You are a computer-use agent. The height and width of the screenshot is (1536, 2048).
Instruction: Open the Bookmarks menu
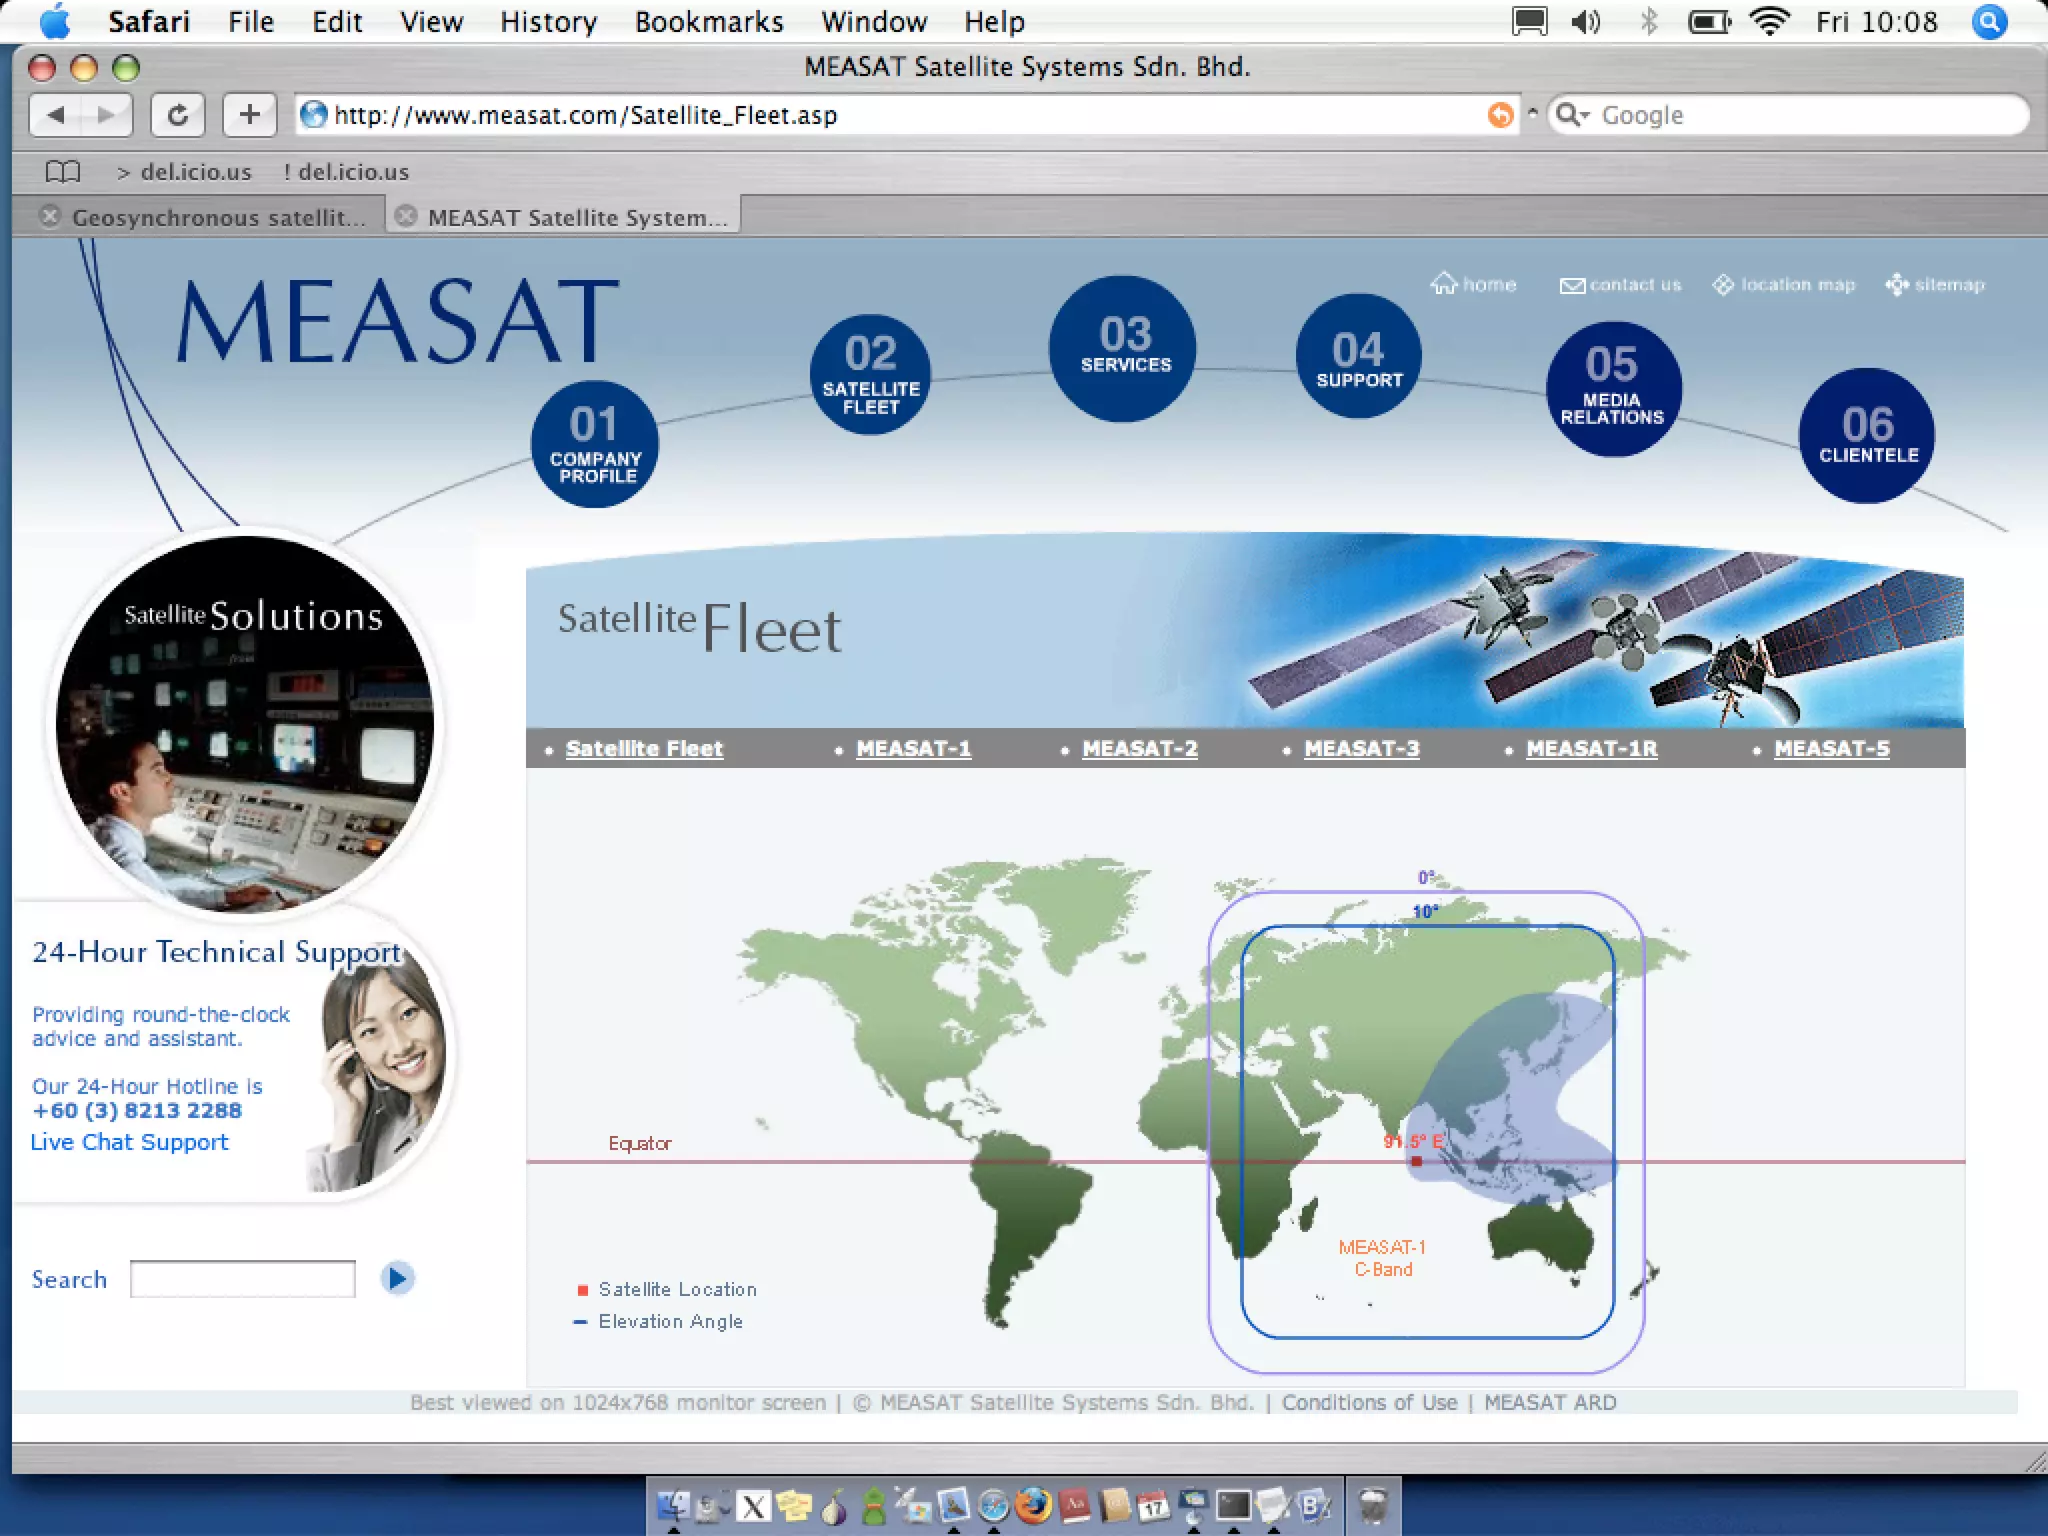[x=708, y=22]
